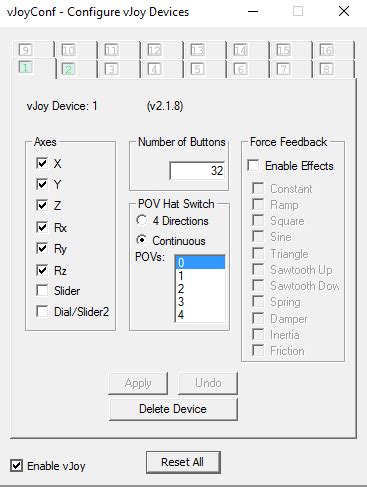Select 1 in the POVs list
This screenshot has height=487, width=367.
200,276
